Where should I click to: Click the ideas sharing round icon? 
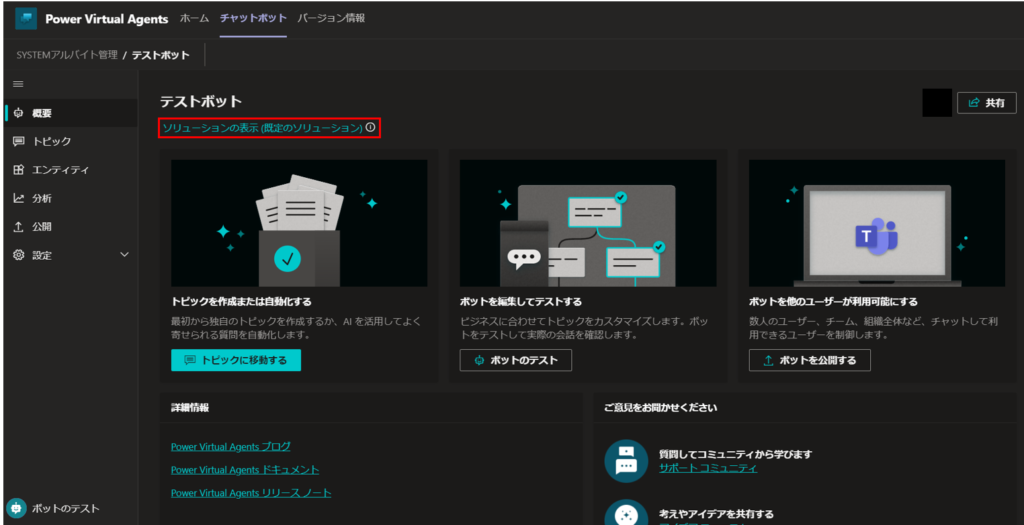pyautogui.click(x=626, y=513)
